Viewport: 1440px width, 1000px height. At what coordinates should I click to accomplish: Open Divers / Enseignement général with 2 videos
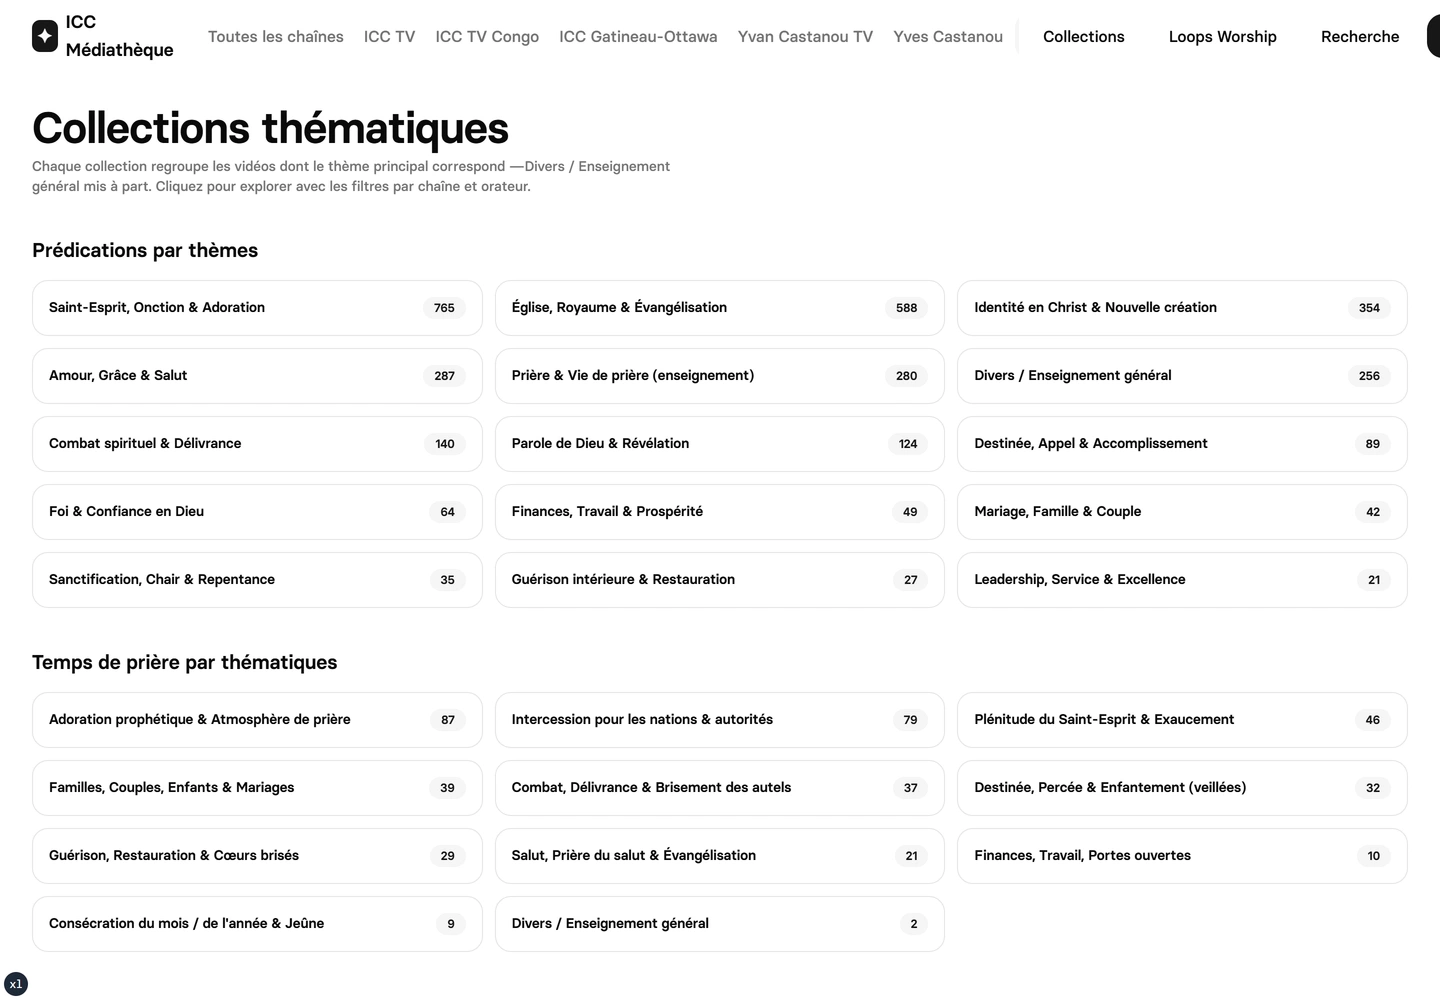[x=720, y=924]
